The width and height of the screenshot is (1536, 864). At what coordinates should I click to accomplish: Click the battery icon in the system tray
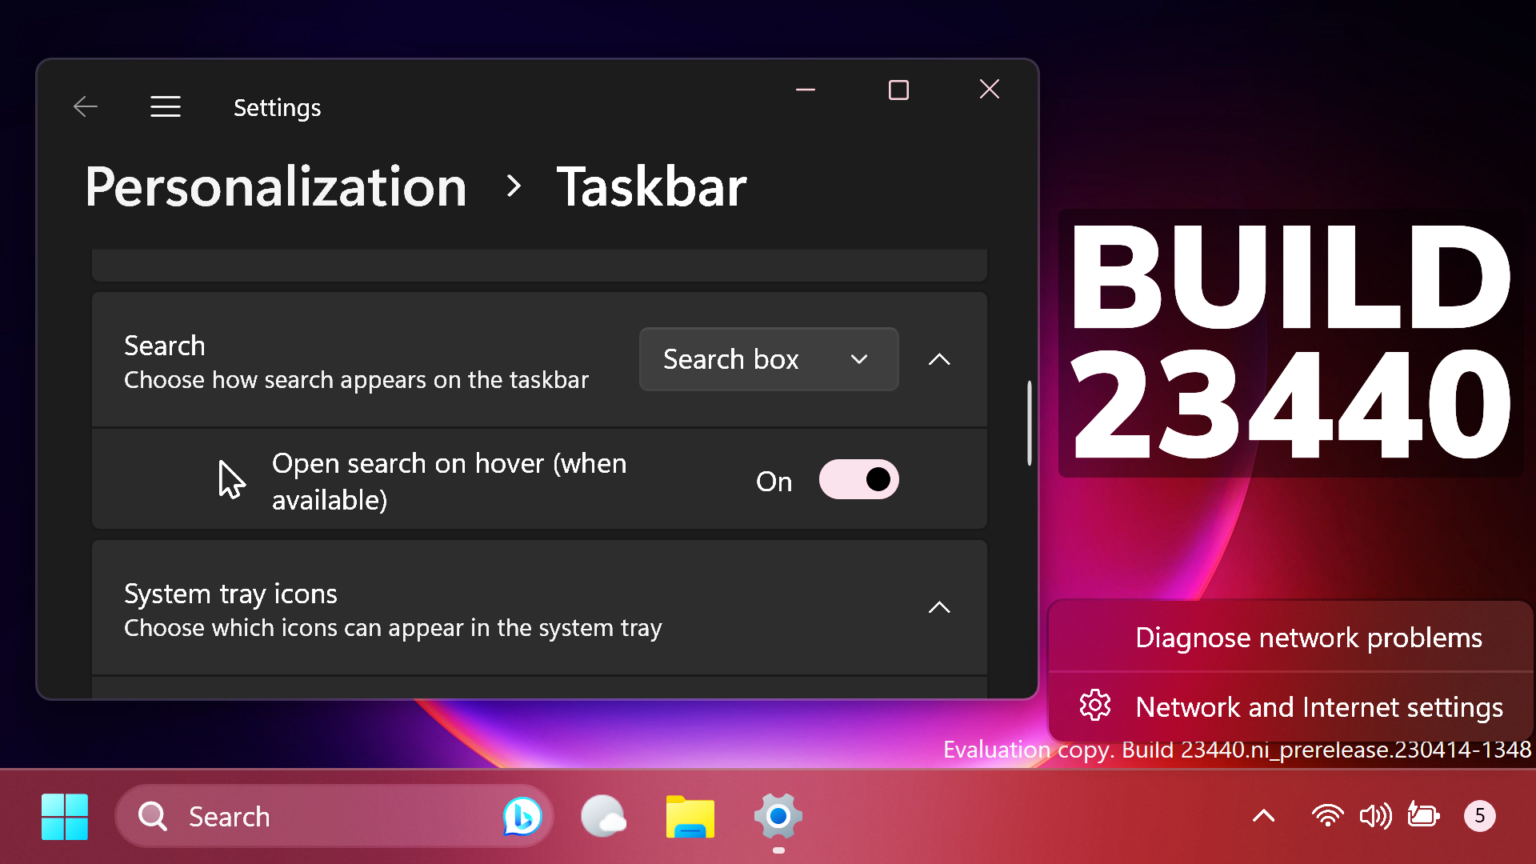[x=1424, y=816]
